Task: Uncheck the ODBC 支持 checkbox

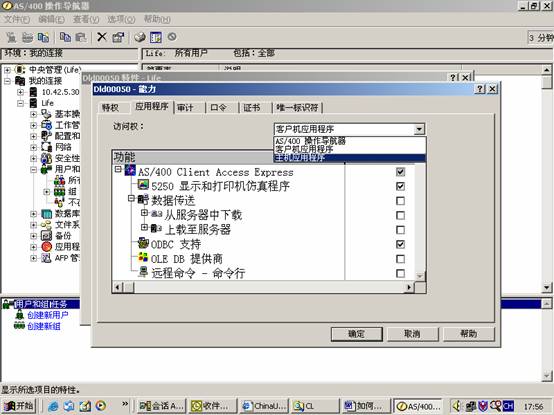Action: (x=400, y=244)
